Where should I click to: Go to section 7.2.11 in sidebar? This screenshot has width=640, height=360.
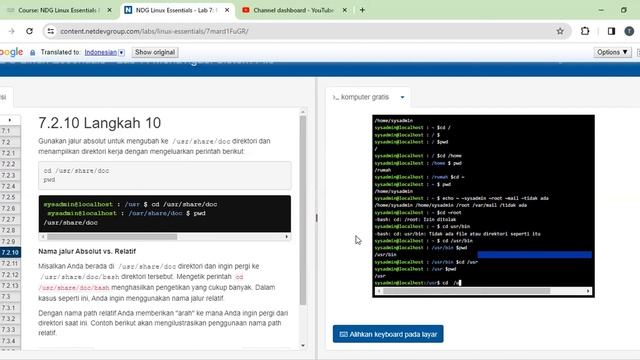point(10,263)
